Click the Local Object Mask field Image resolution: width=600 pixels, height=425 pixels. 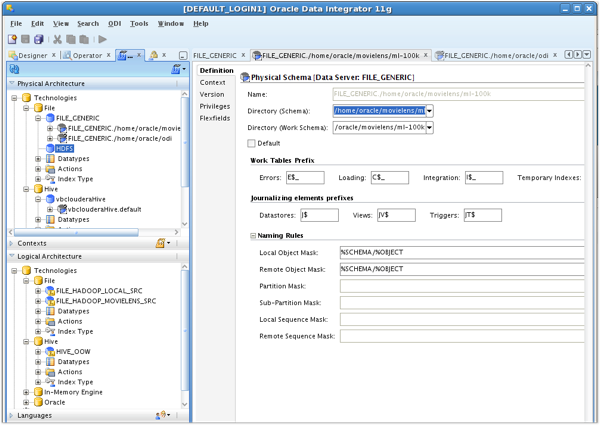(x=462, y=252)
